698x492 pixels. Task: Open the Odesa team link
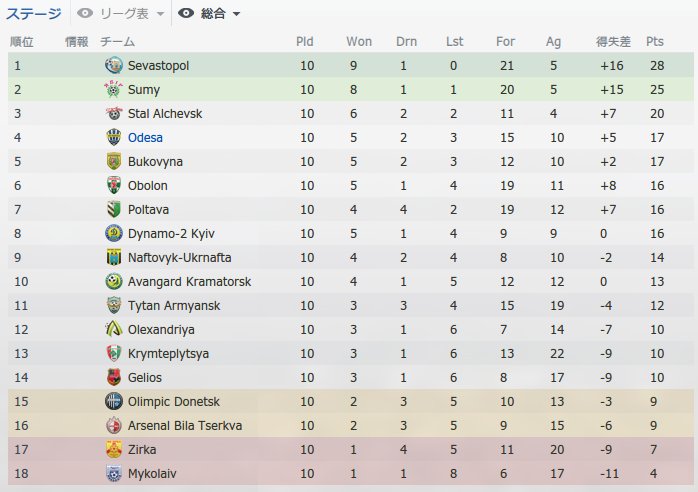pyautogui.click(x=145, y=138)
